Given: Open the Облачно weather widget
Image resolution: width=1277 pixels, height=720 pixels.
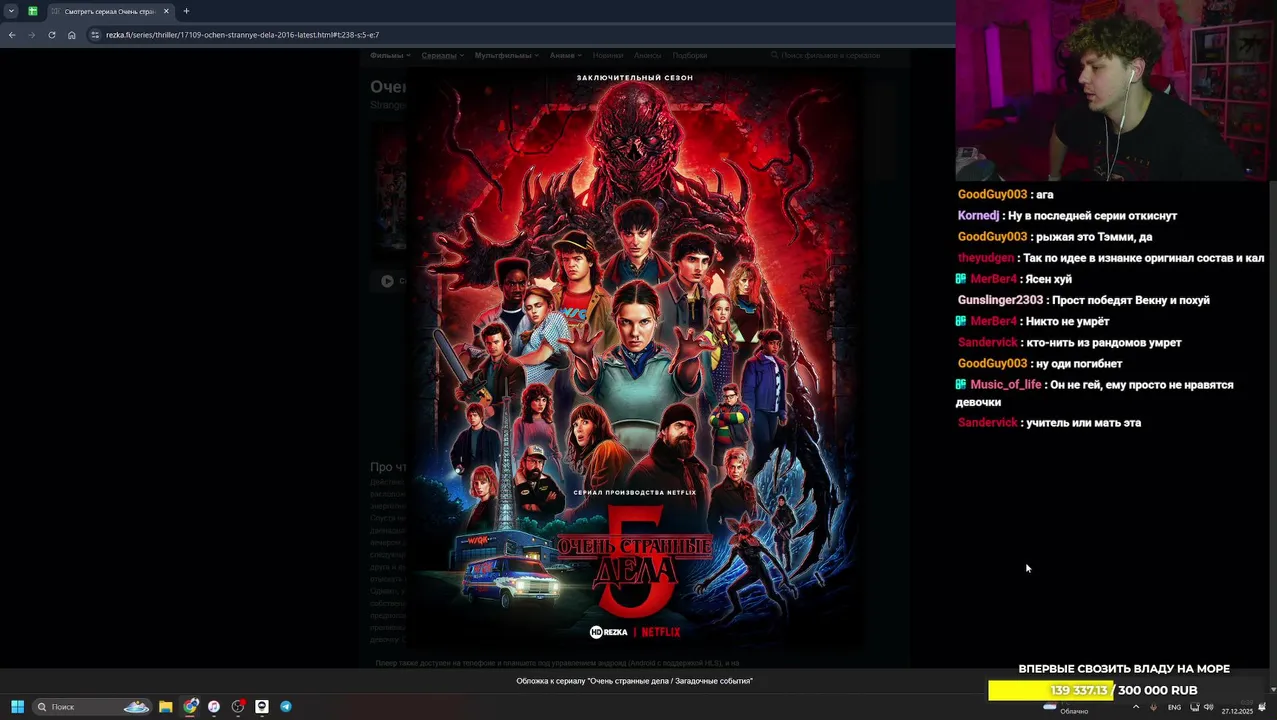Looking at the screenshot, I should [1067, 708].
